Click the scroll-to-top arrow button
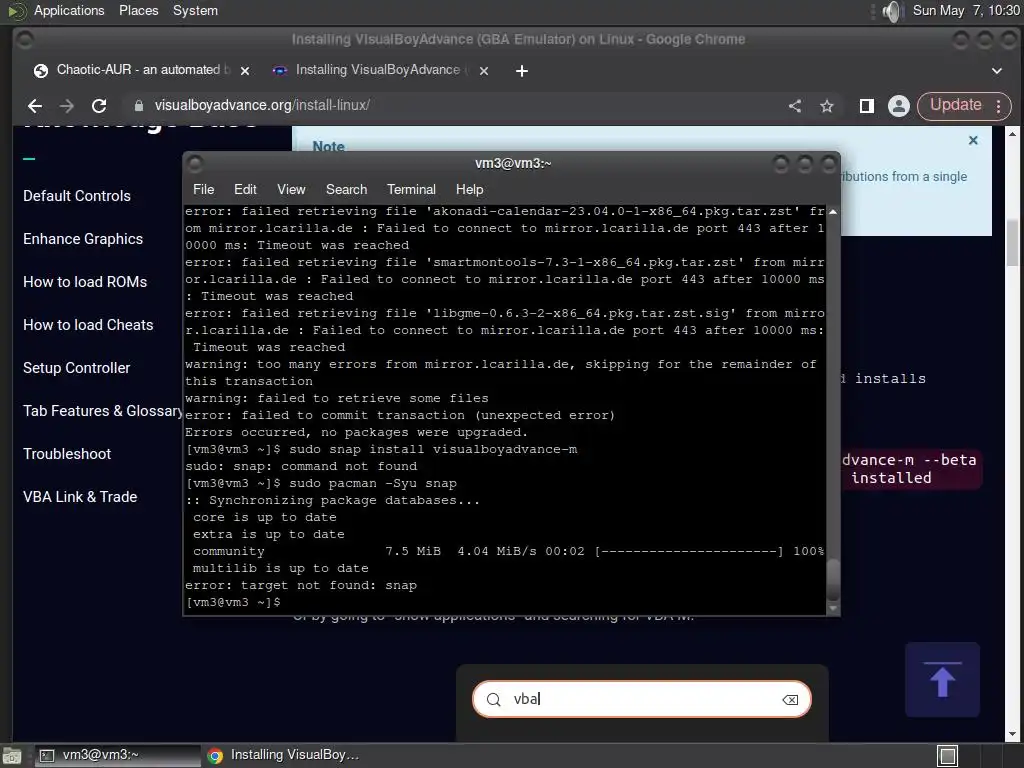 [942, 680]
